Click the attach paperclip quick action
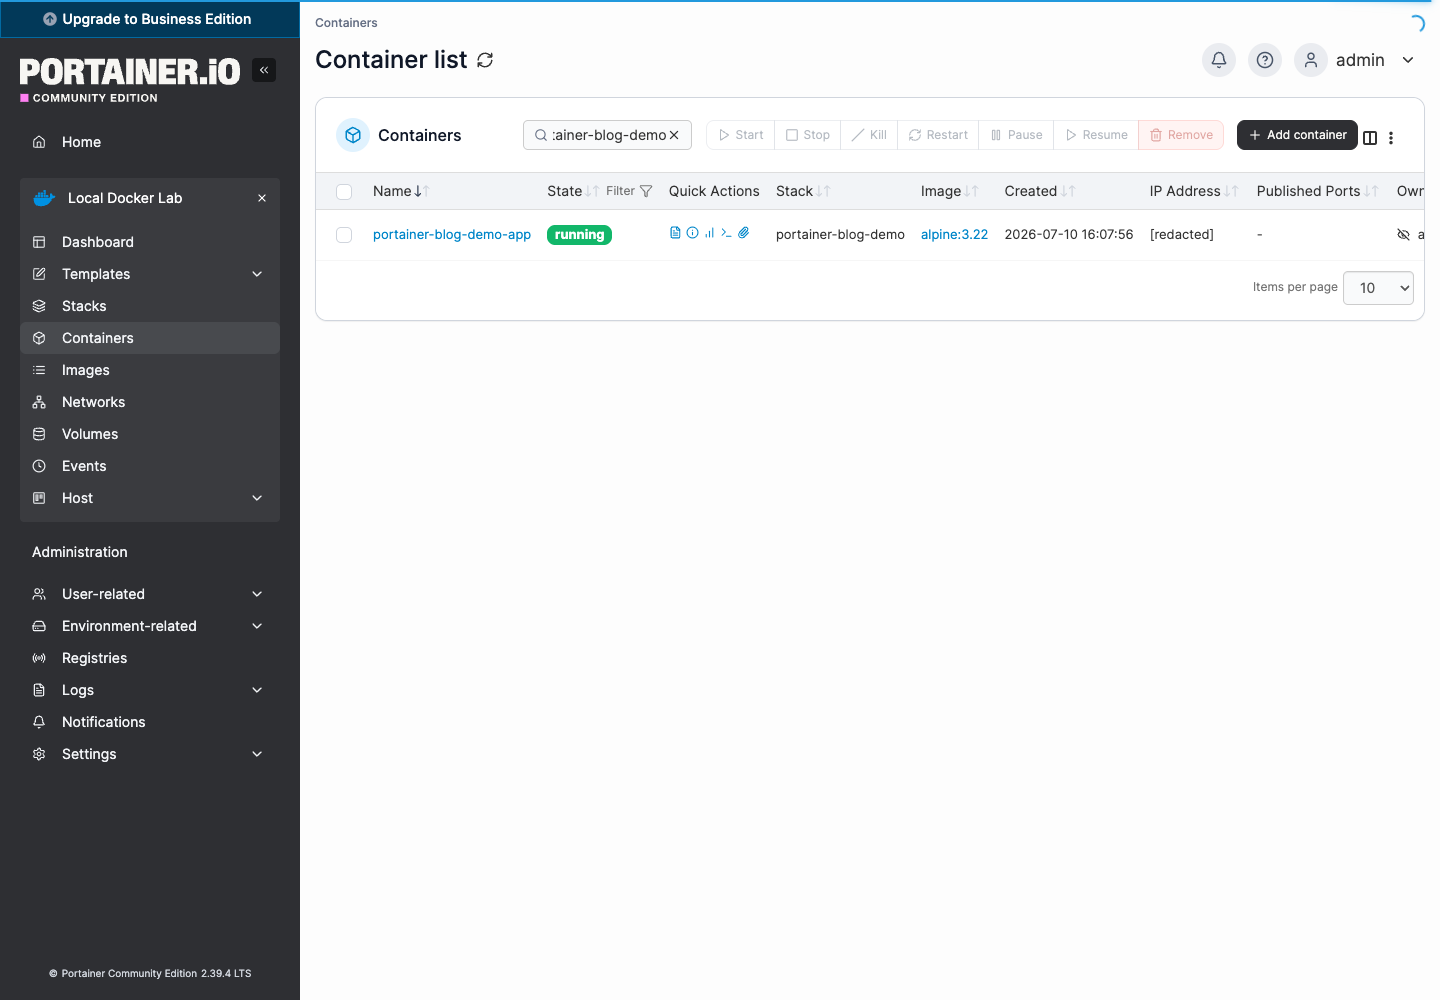The width and height of the screenshot is (1440, 1000). click(x=743, y=233)
